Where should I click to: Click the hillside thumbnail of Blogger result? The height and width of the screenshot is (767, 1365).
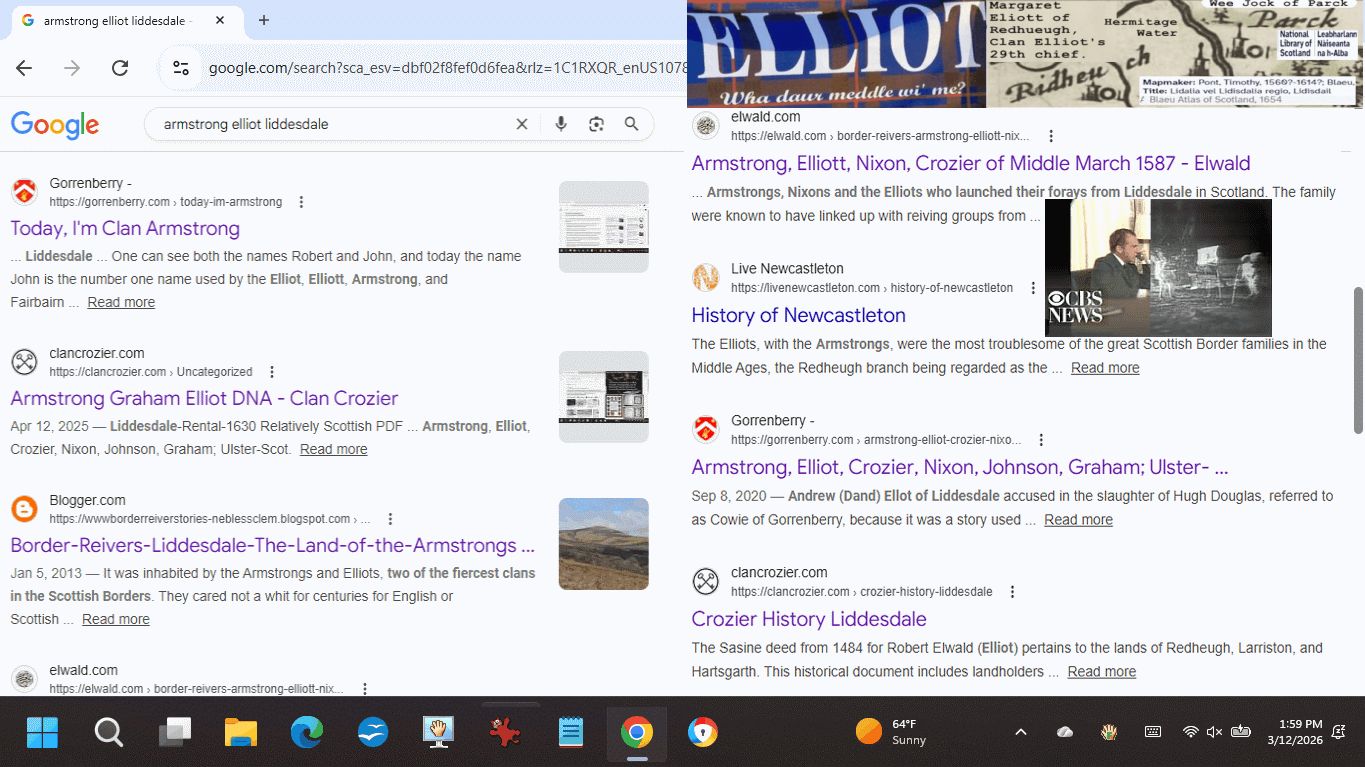[603, 544]
